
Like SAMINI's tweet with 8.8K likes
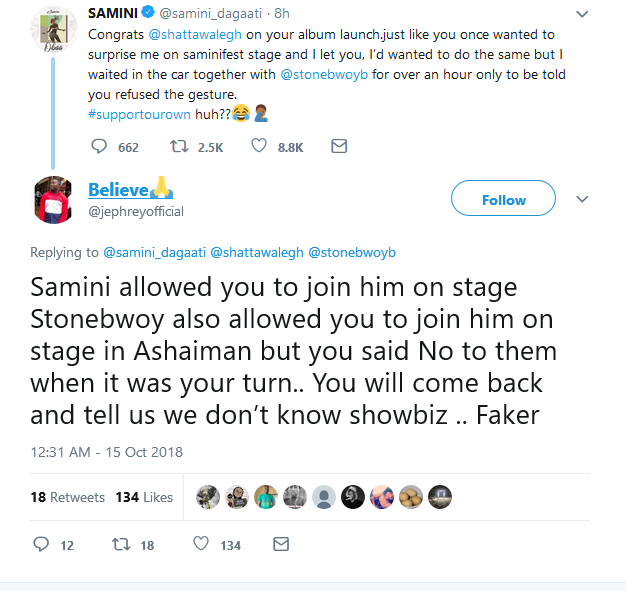tap(258, 147)
